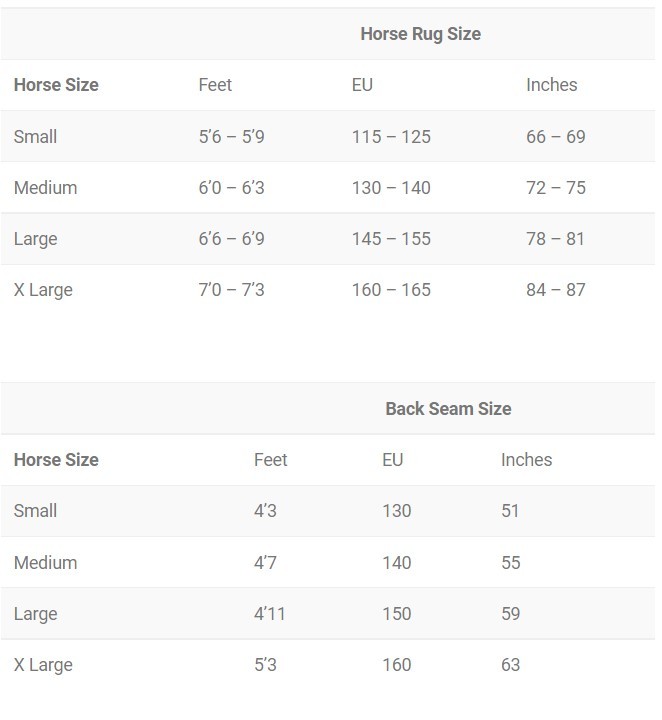Image resolution: width=662 pixels, height=720 pixels.
Task: Click the 78 – 81 inches value
Action: click(555, 239)
